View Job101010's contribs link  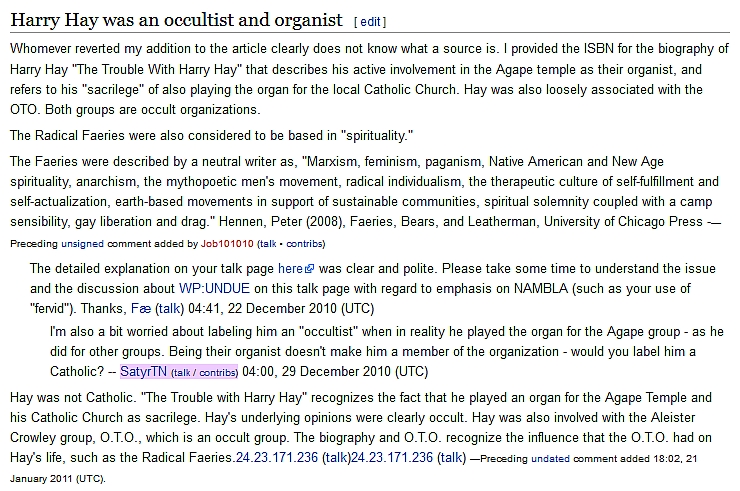tap(302, 243)
